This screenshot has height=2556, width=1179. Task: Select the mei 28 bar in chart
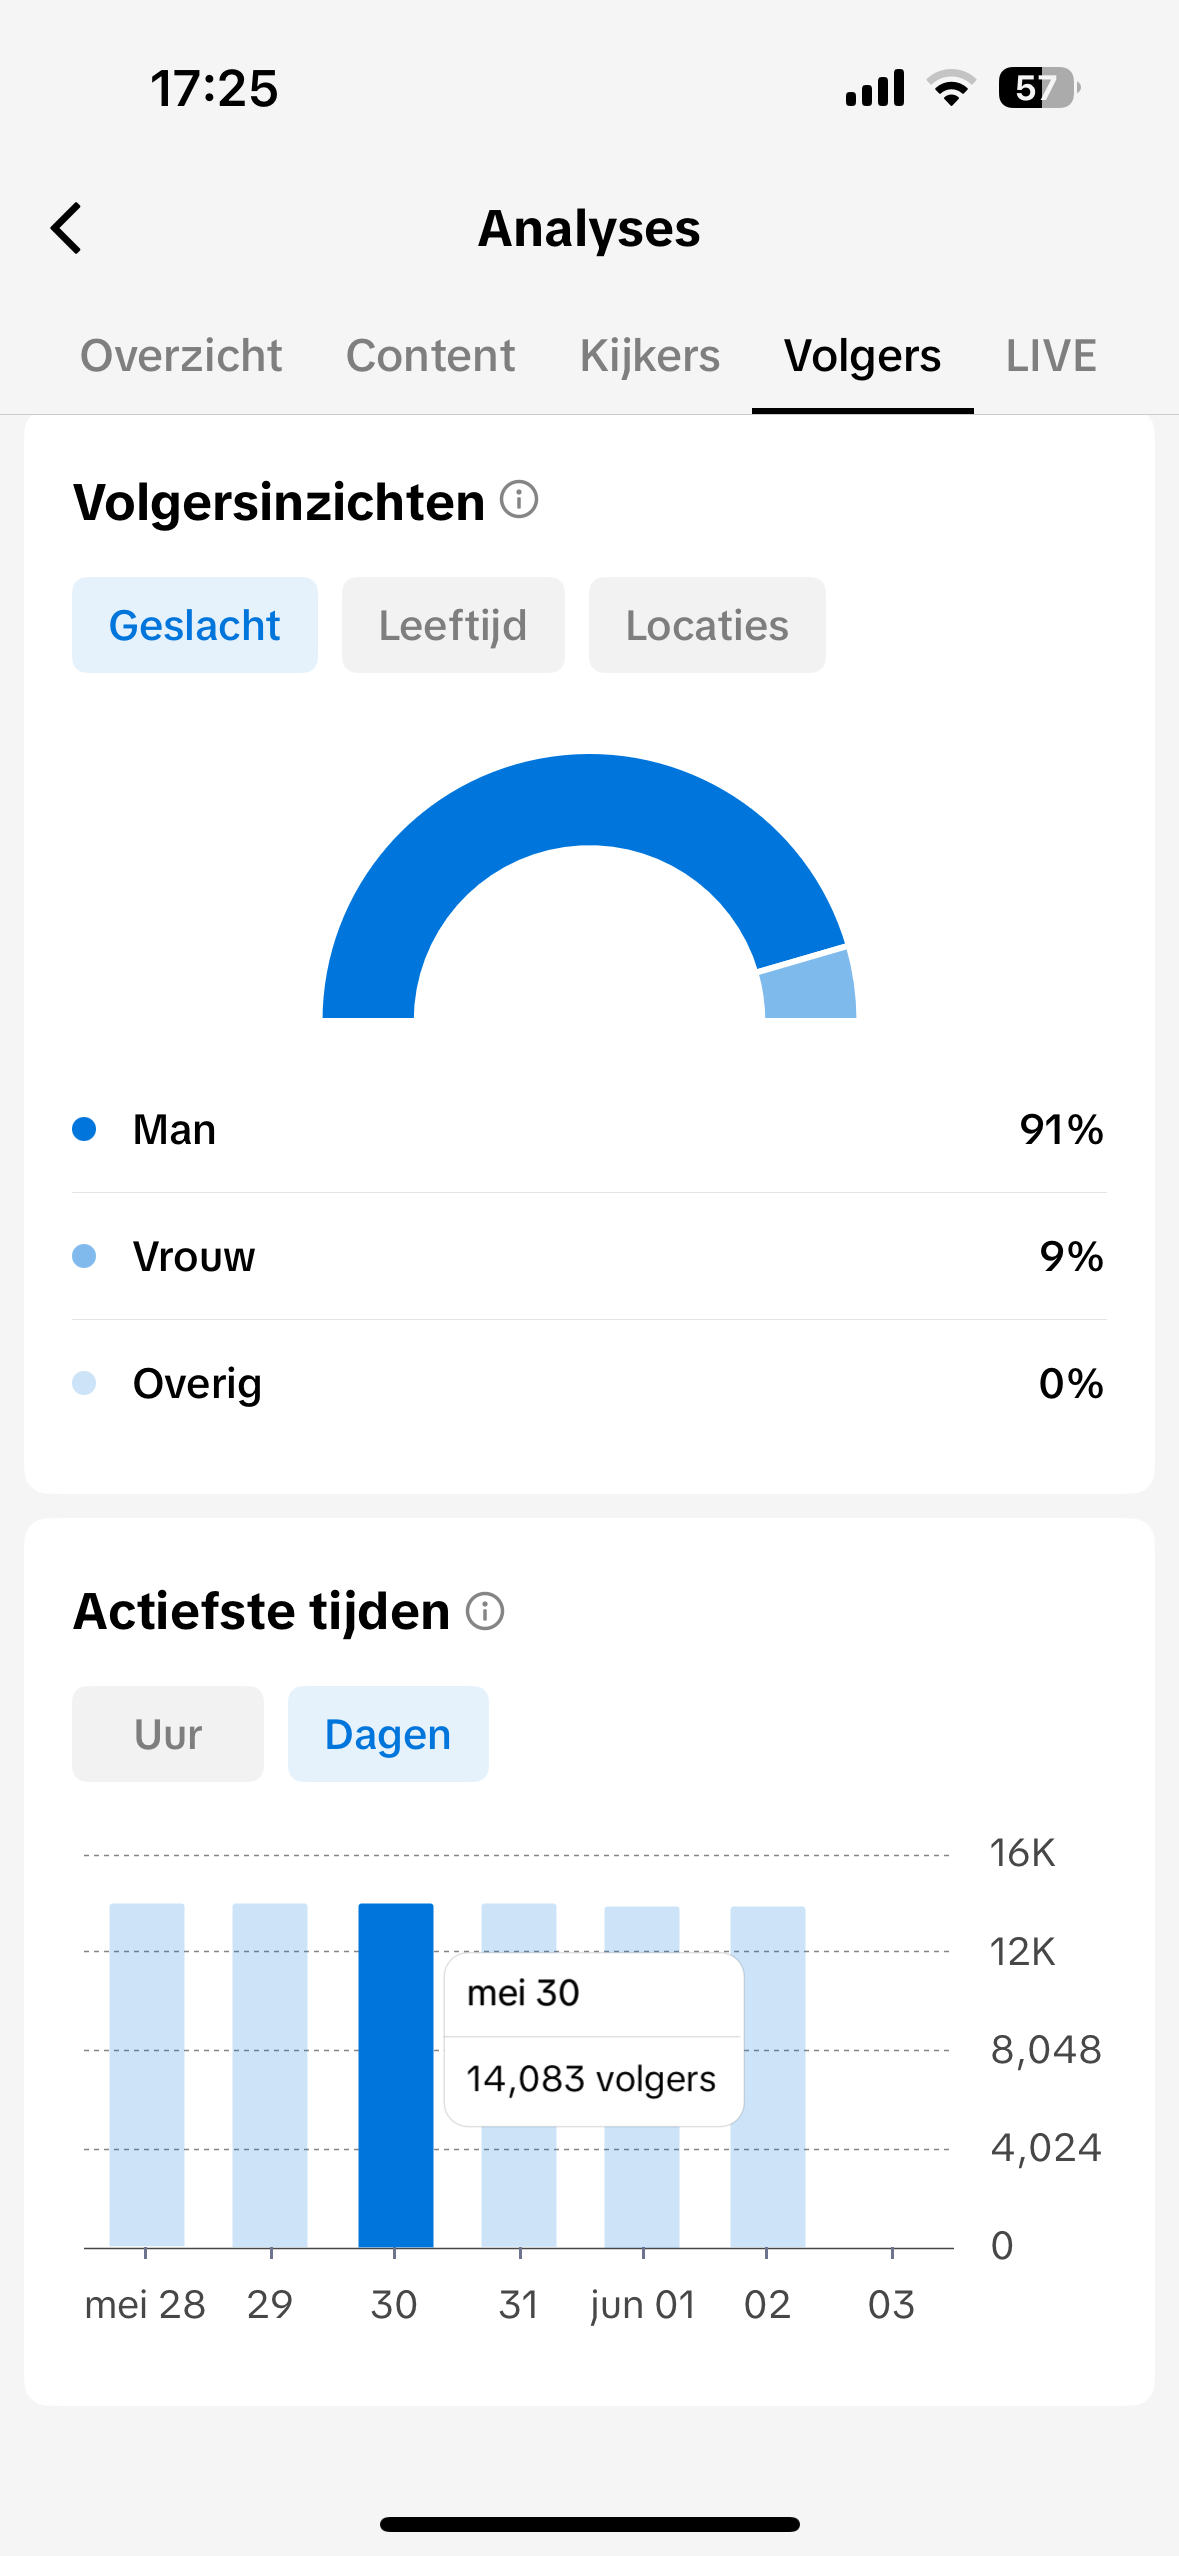pos(147,2075)
